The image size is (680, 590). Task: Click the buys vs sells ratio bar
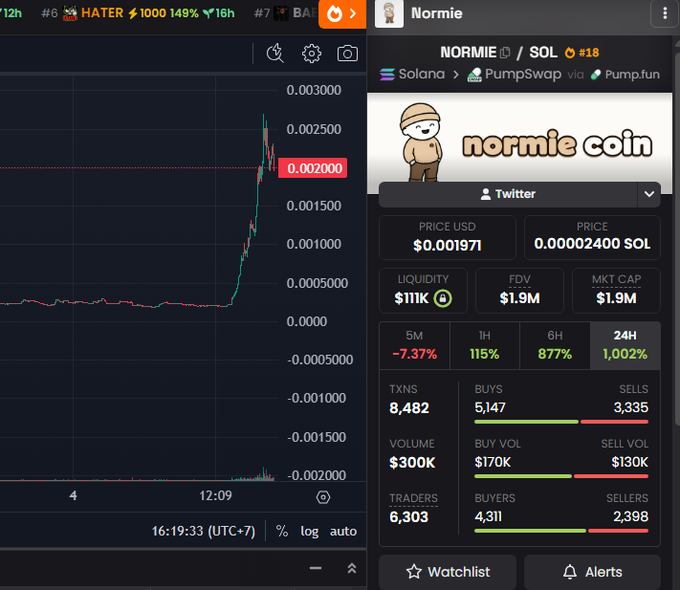(561, 422)
